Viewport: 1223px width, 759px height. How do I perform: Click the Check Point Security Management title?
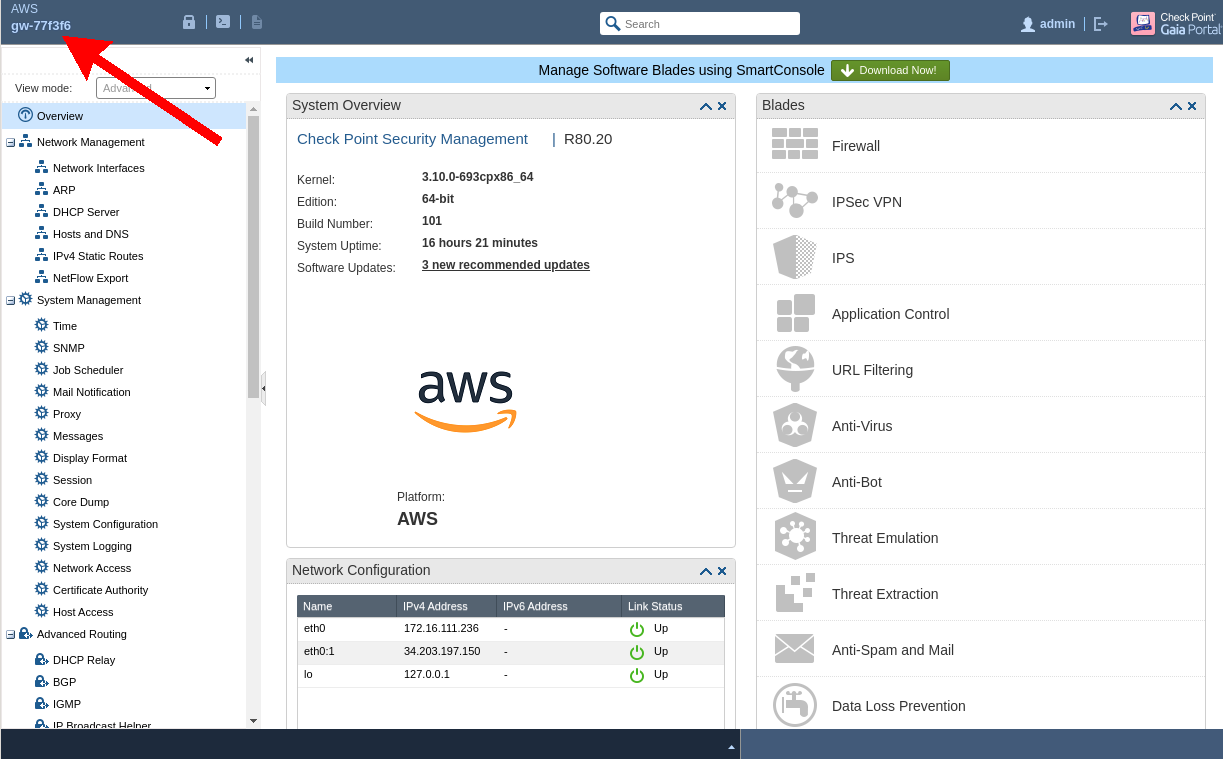(412, 139)
